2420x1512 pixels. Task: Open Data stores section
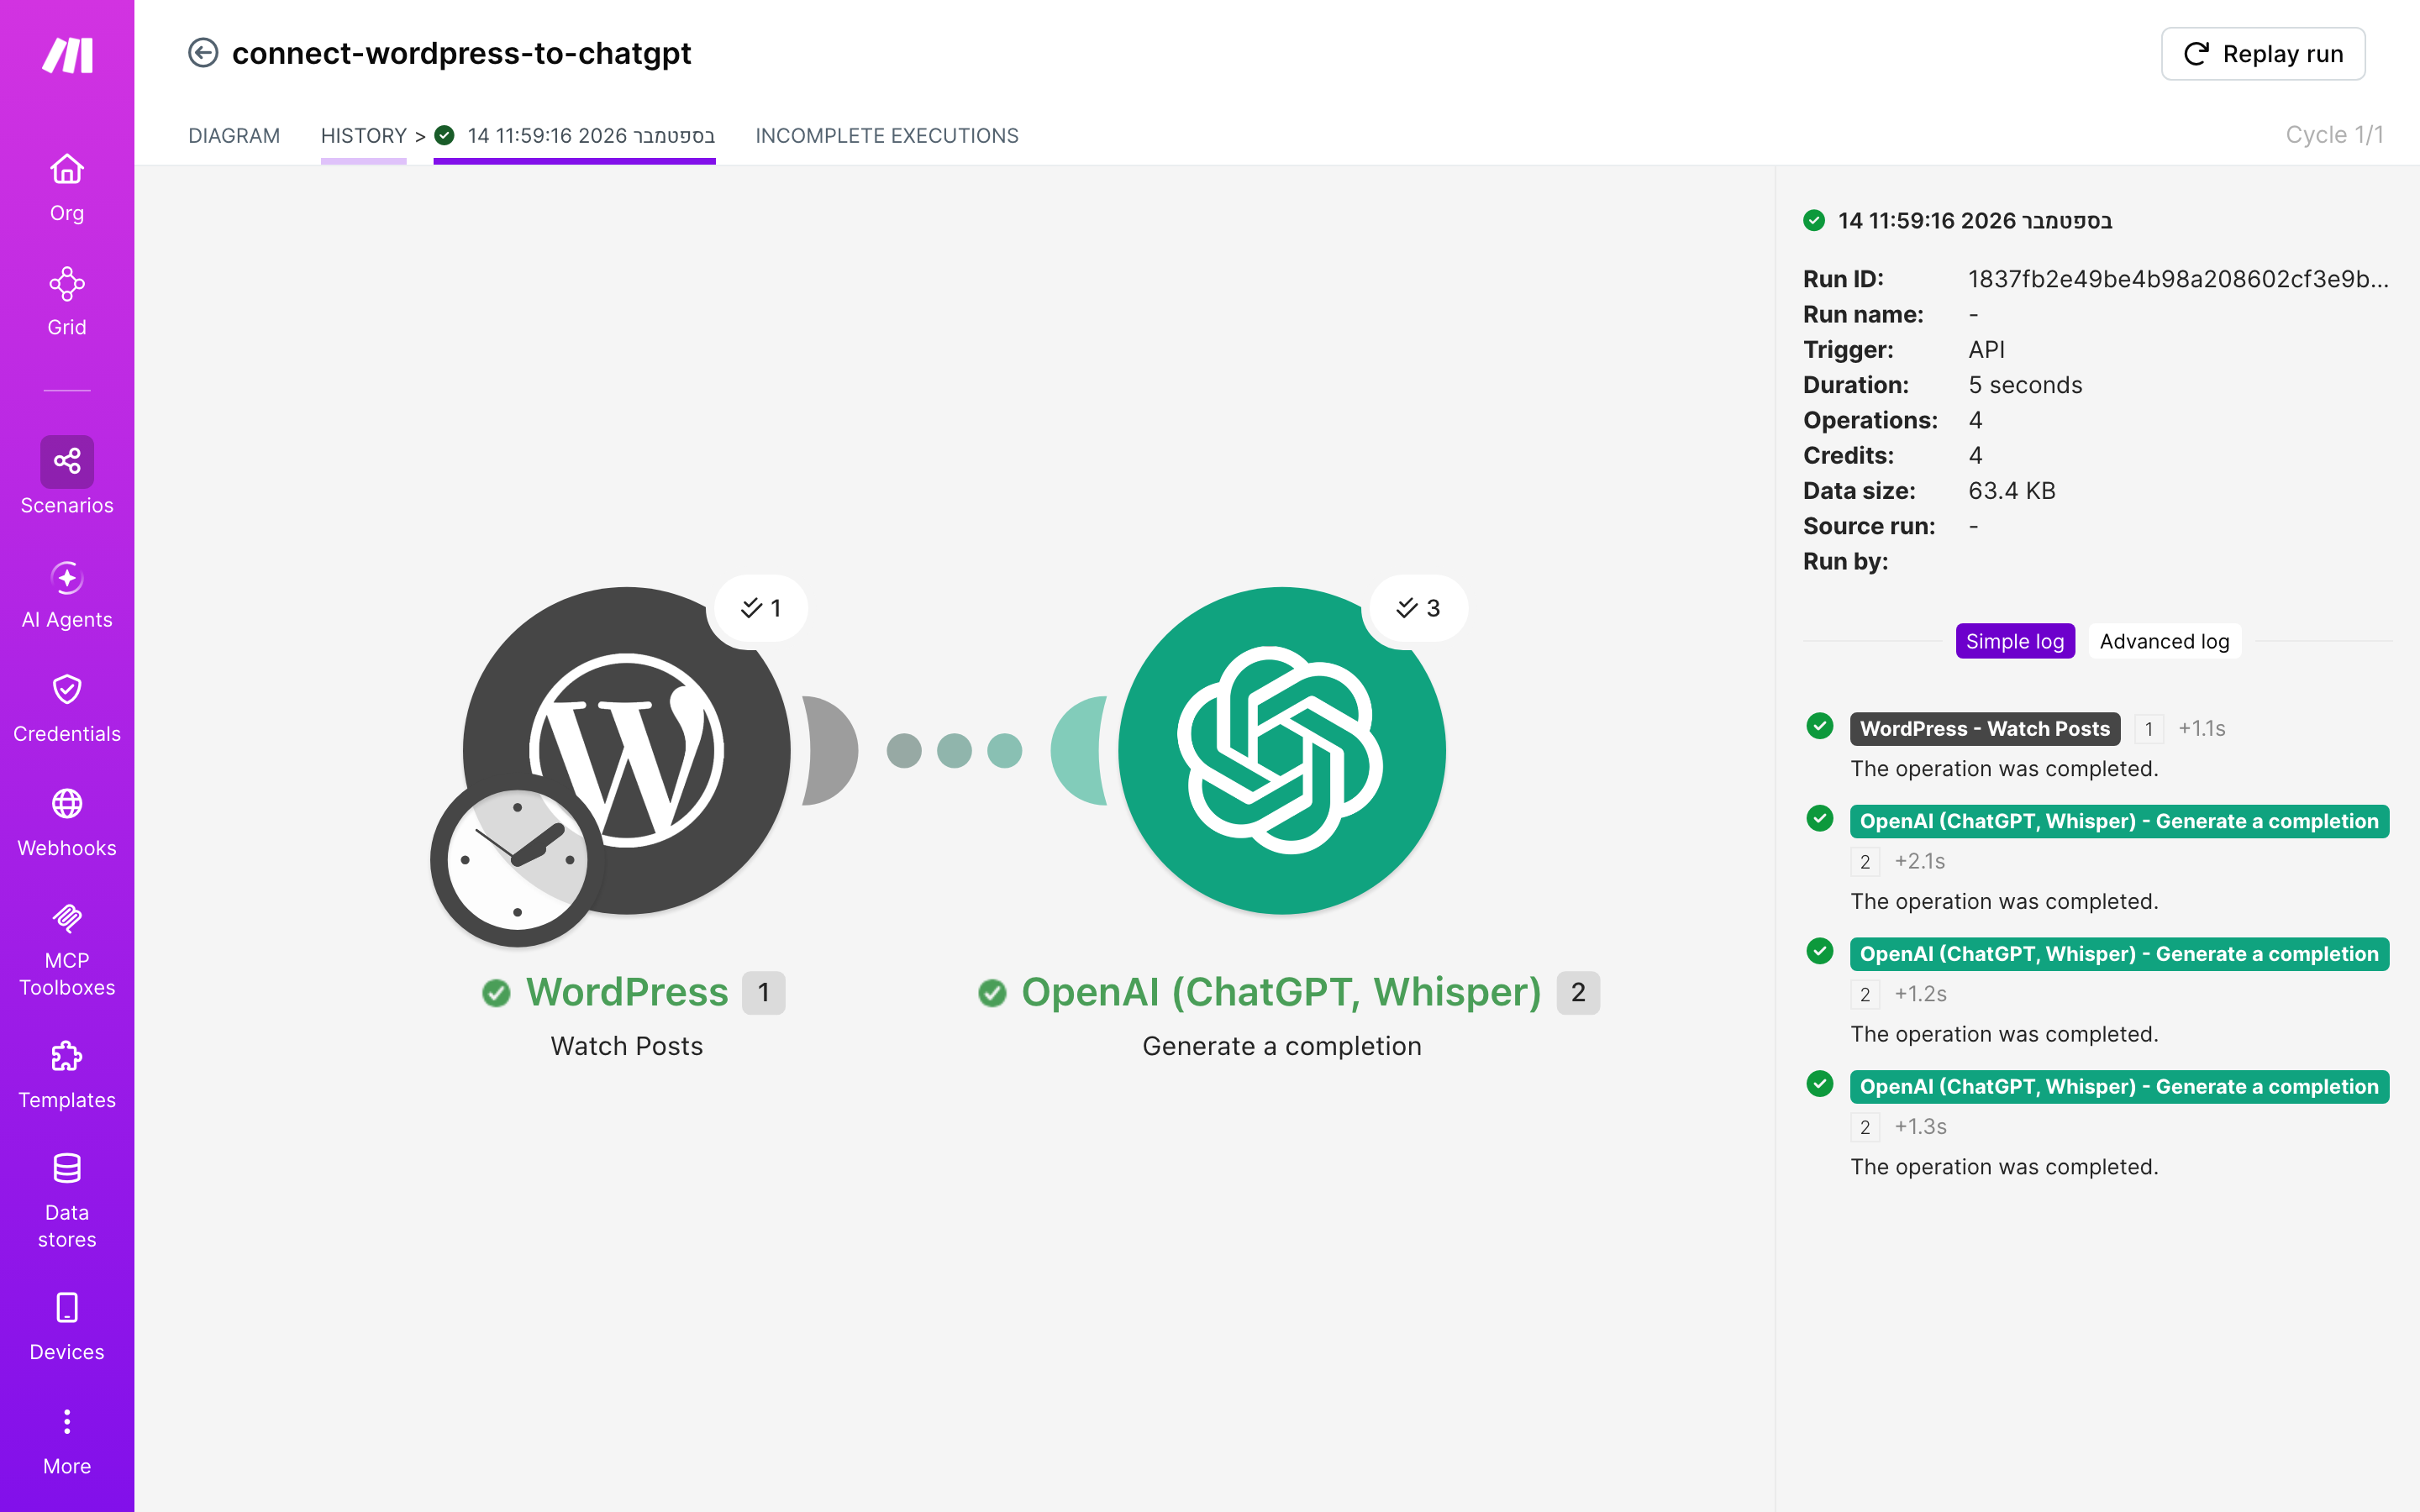67,1201
